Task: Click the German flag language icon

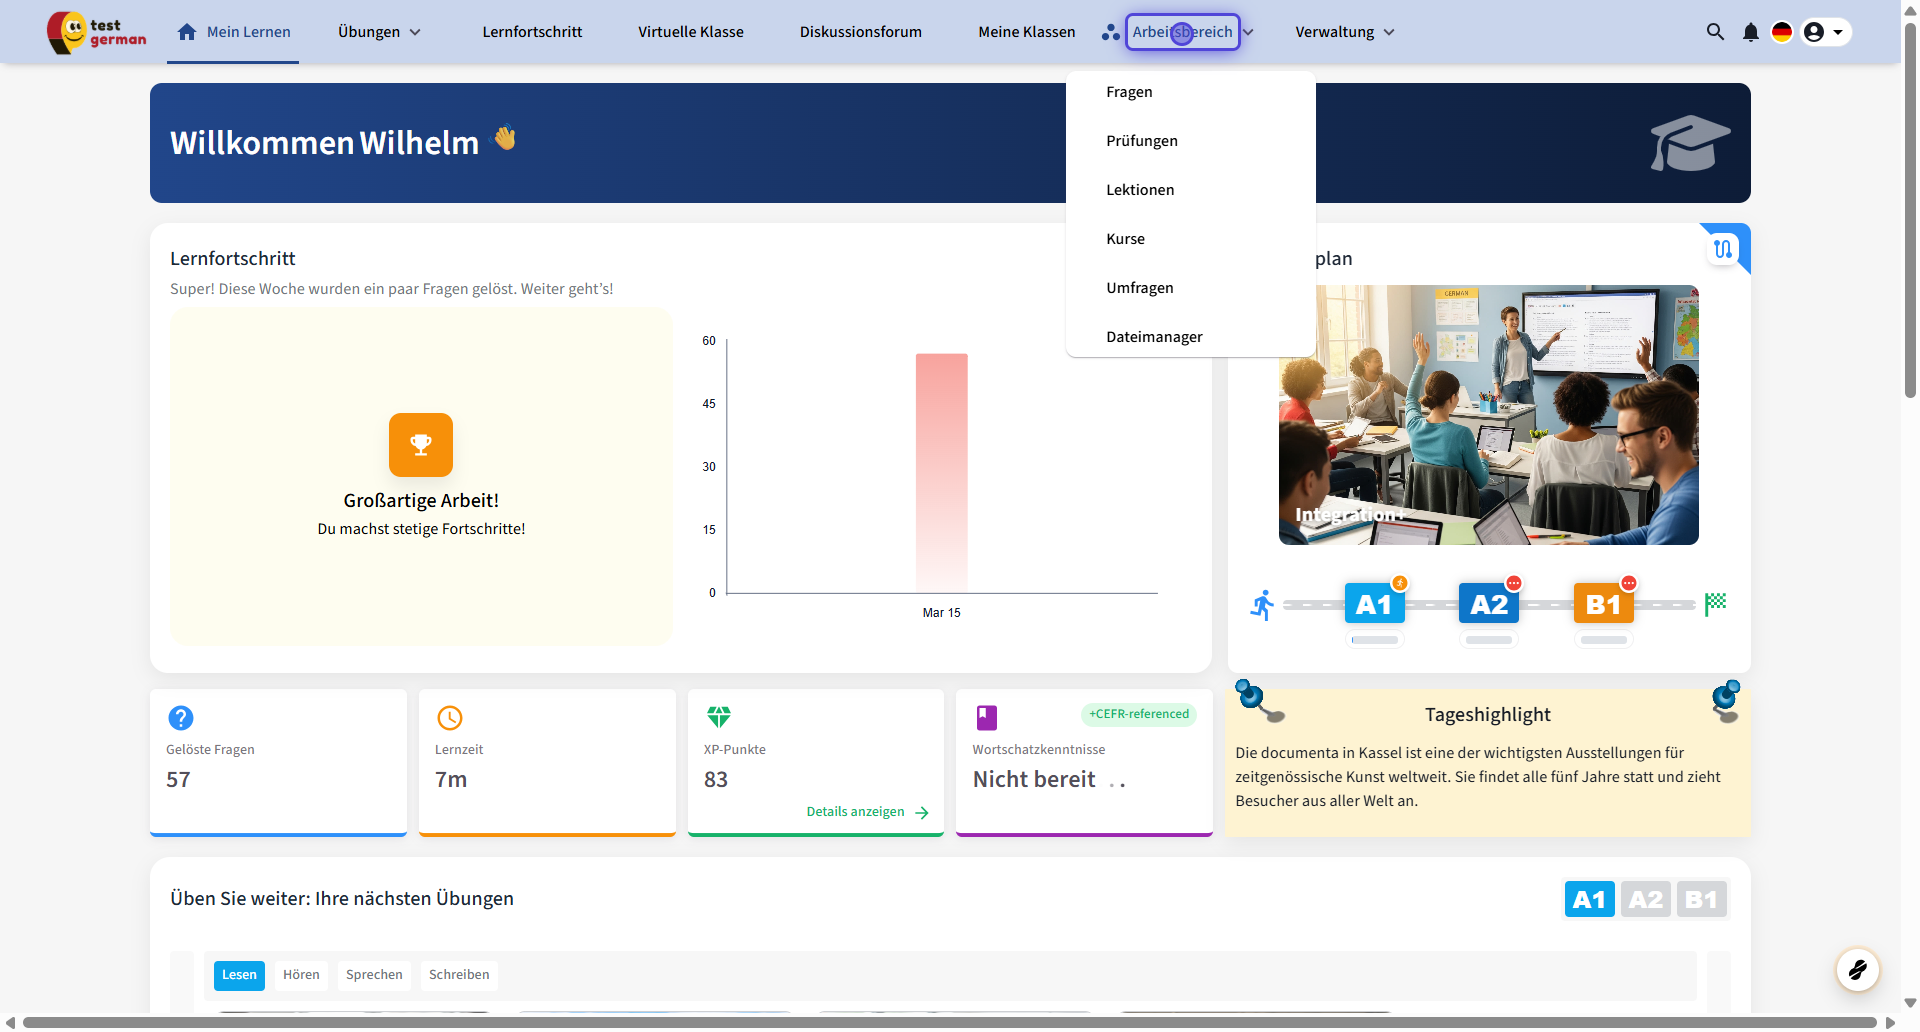Action: pyautogui.click(x=1782, y=32)
